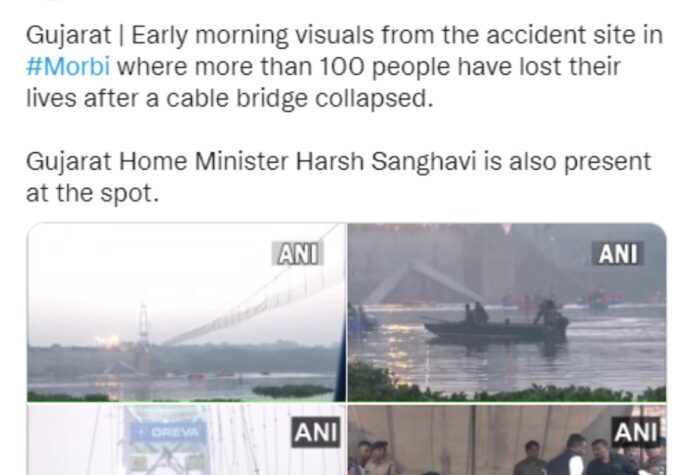Click the ANI watermark on the boat photo
The image size is (688, 475).
point(618,254)
